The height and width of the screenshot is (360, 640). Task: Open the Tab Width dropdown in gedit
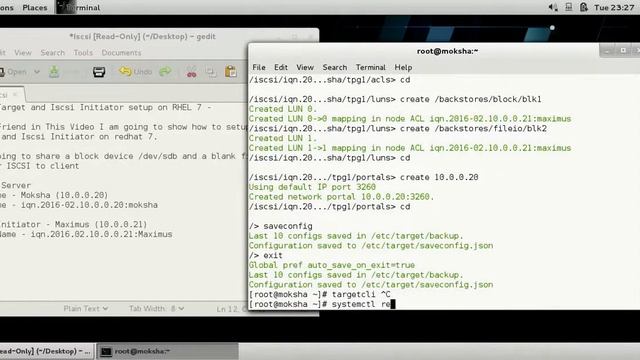(157, 309)
